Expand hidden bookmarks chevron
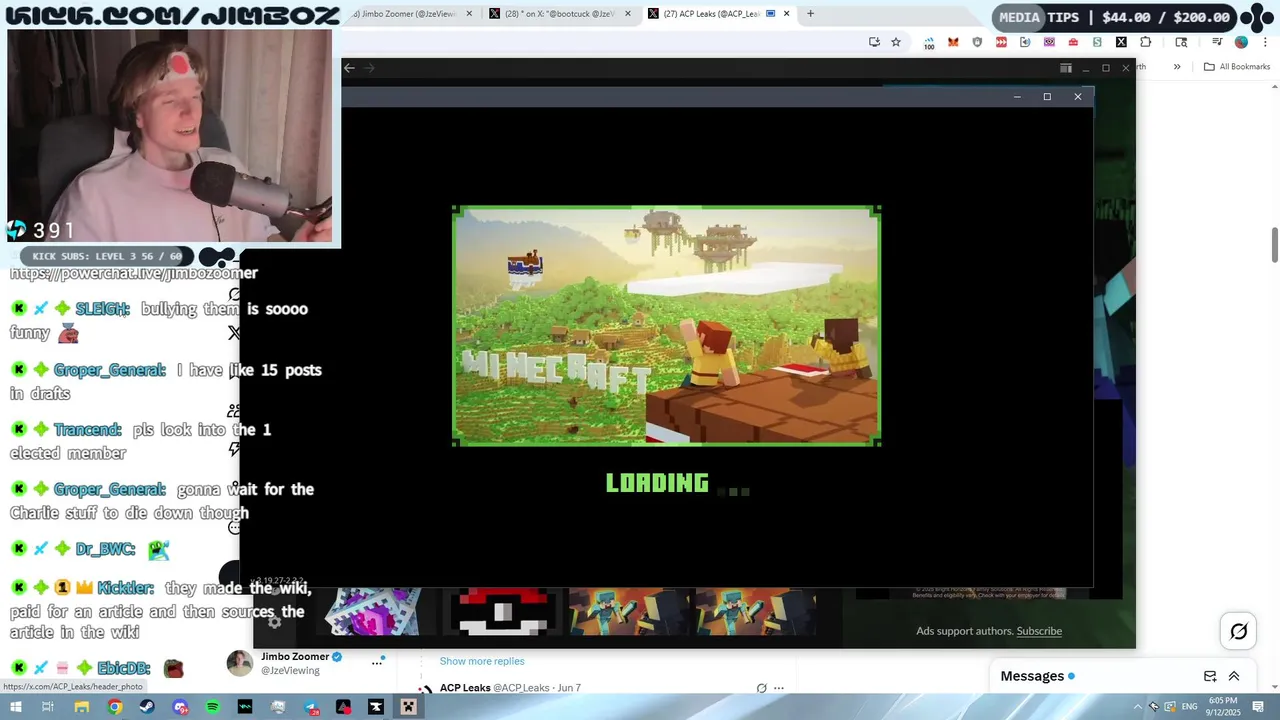This screenshot has width=1280, height=720. click(x=1177, y=67)
